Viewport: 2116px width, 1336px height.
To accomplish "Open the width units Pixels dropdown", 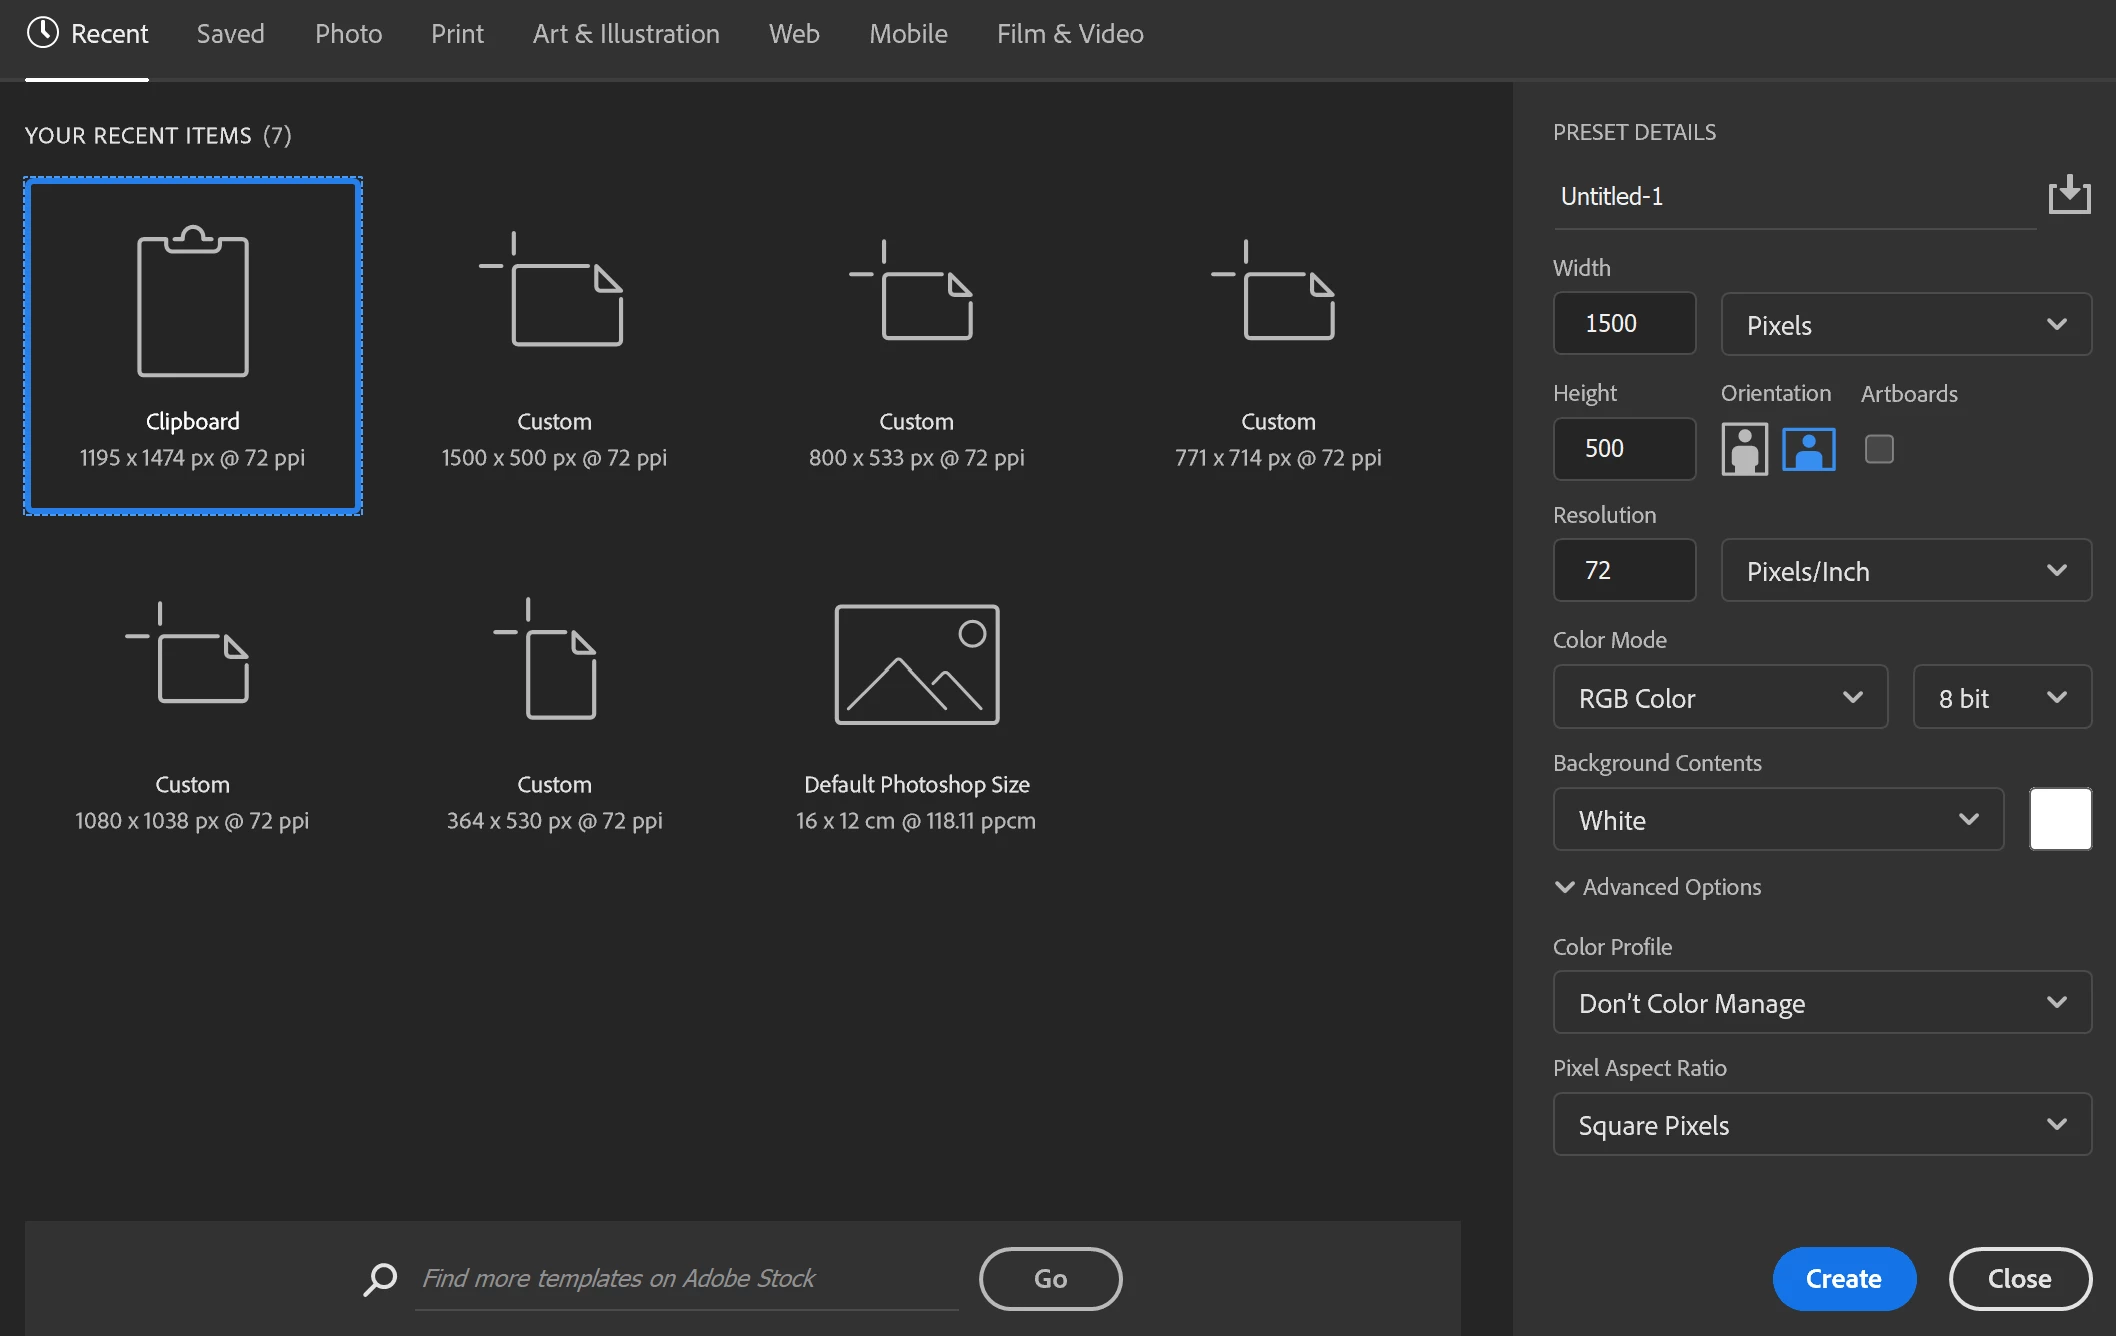I will pyautogui.click(x=1905, y=324).
